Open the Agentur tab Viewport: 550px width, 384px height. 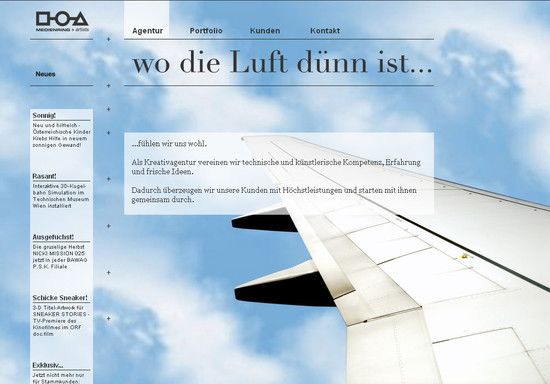tap(147, 31)
